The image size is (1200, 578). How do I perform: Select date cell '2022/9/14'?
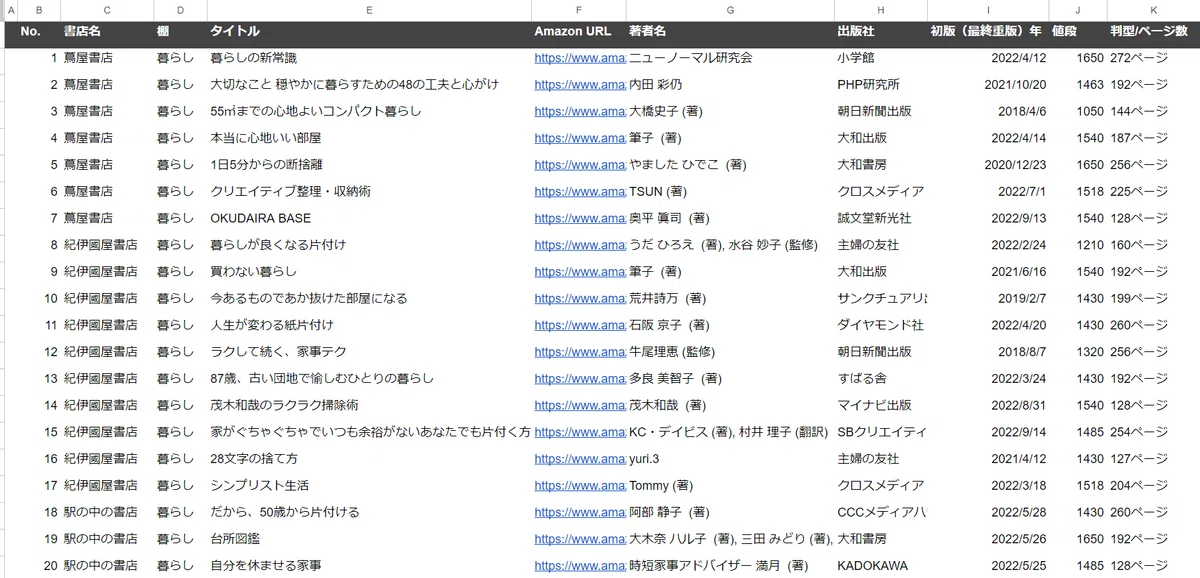(988, 432)
